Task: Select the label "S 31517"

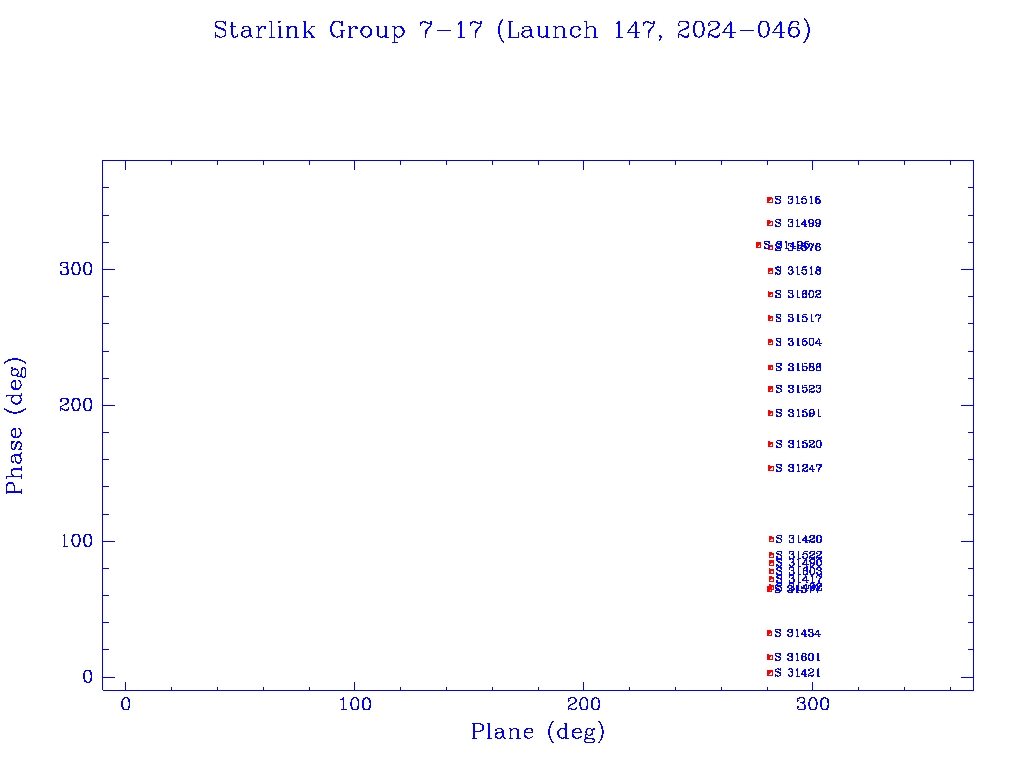Action: tap(798, 319)
